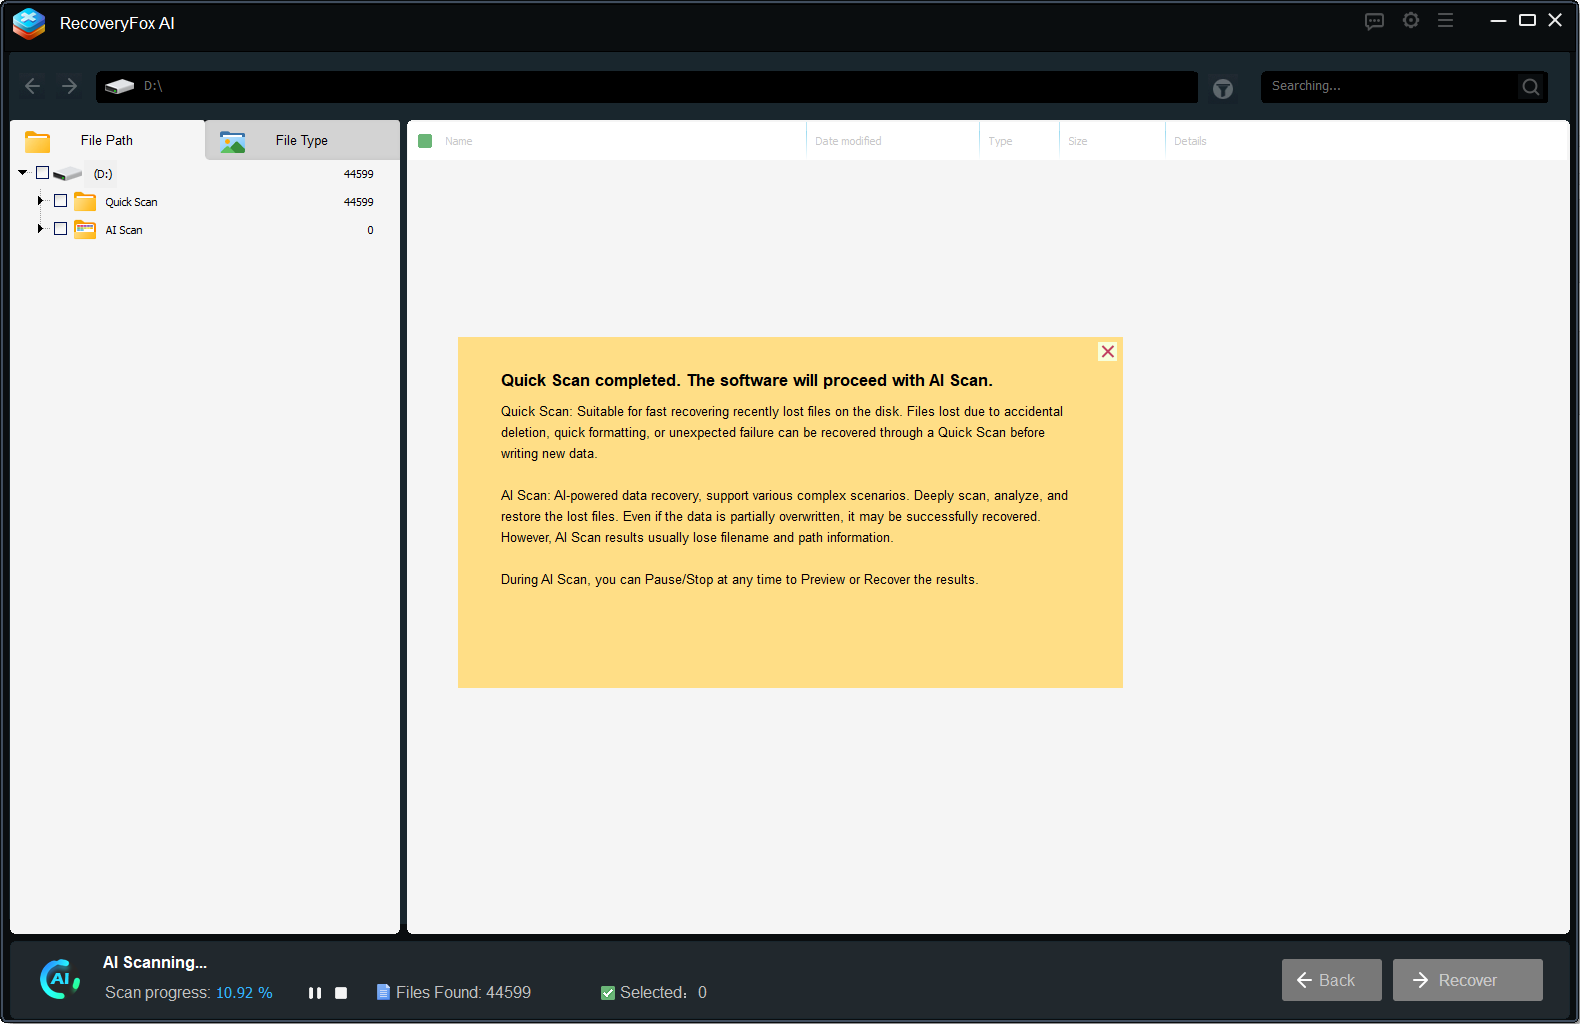Check the (D:) drive checkbox
1580x1024 pixels.
tap(42, 173)
